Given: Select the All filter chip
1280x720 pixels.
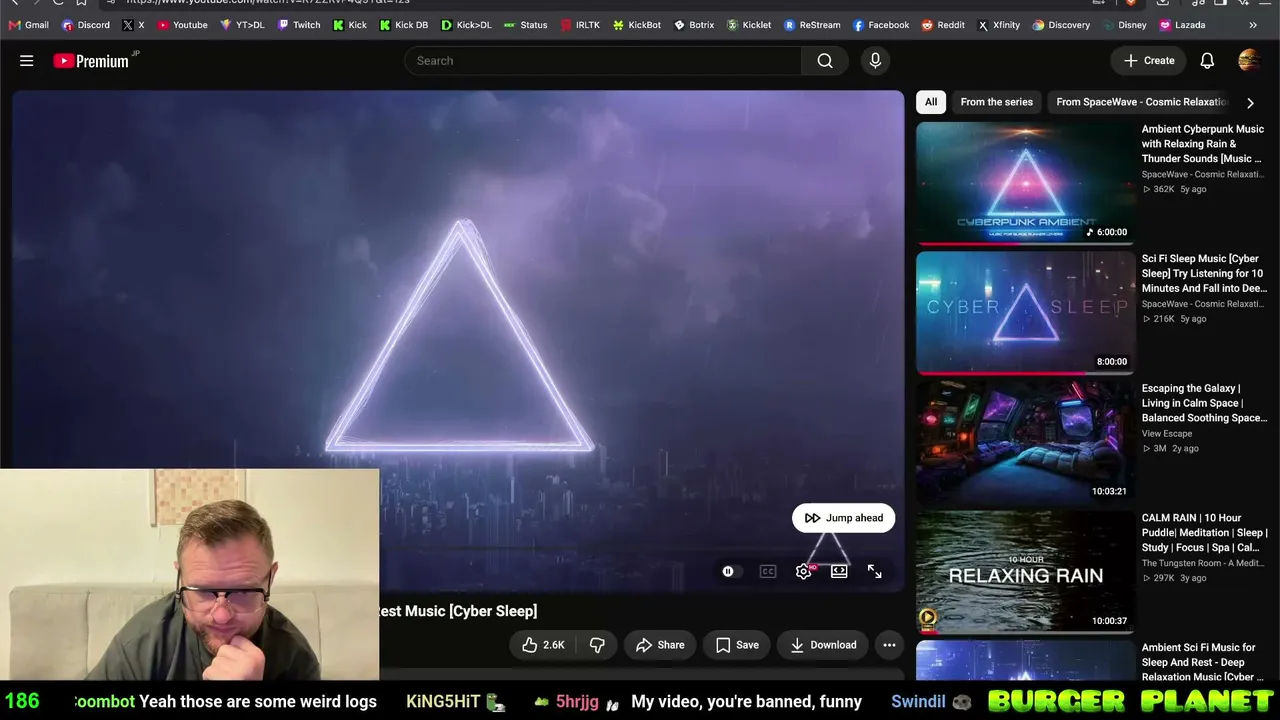Looking at the screenshot, I should [931, 102].
